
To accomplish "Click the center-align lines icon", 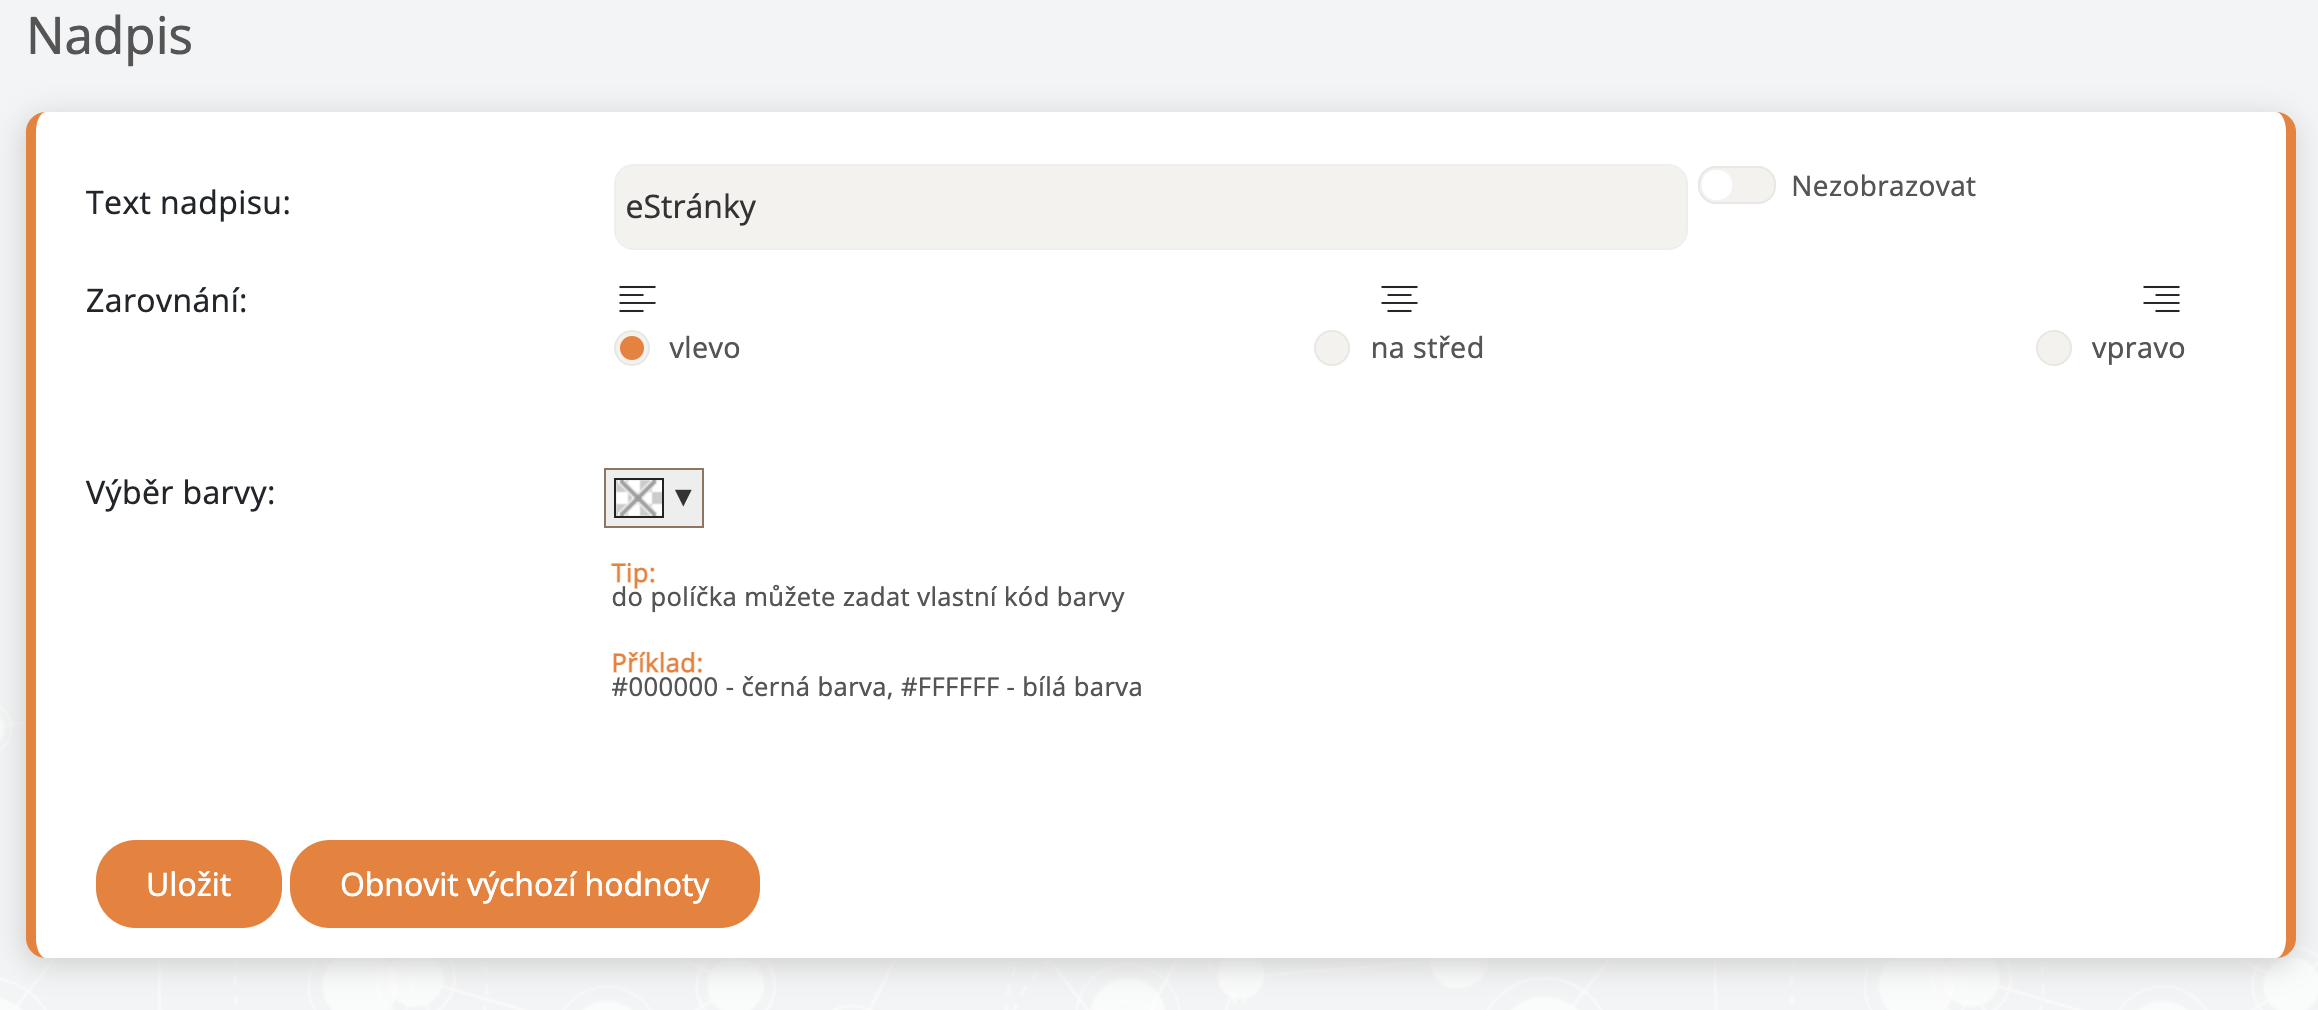I will click(x=1399, y=298).
